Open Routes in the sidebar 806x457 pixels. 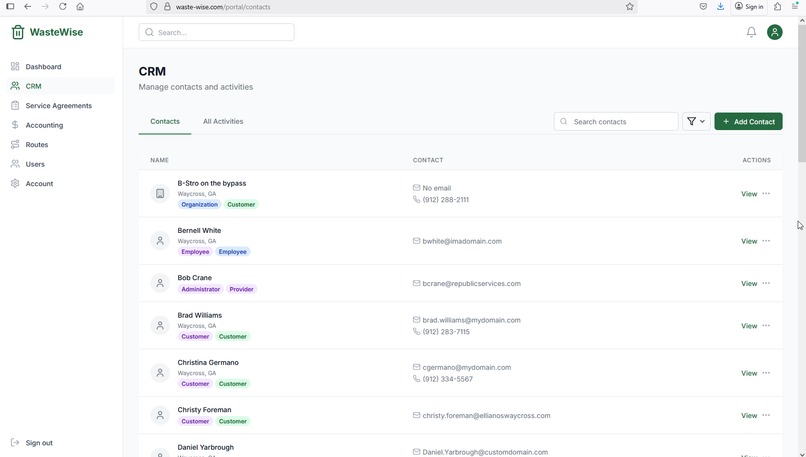pyautogui.click(x=61, y=144)
